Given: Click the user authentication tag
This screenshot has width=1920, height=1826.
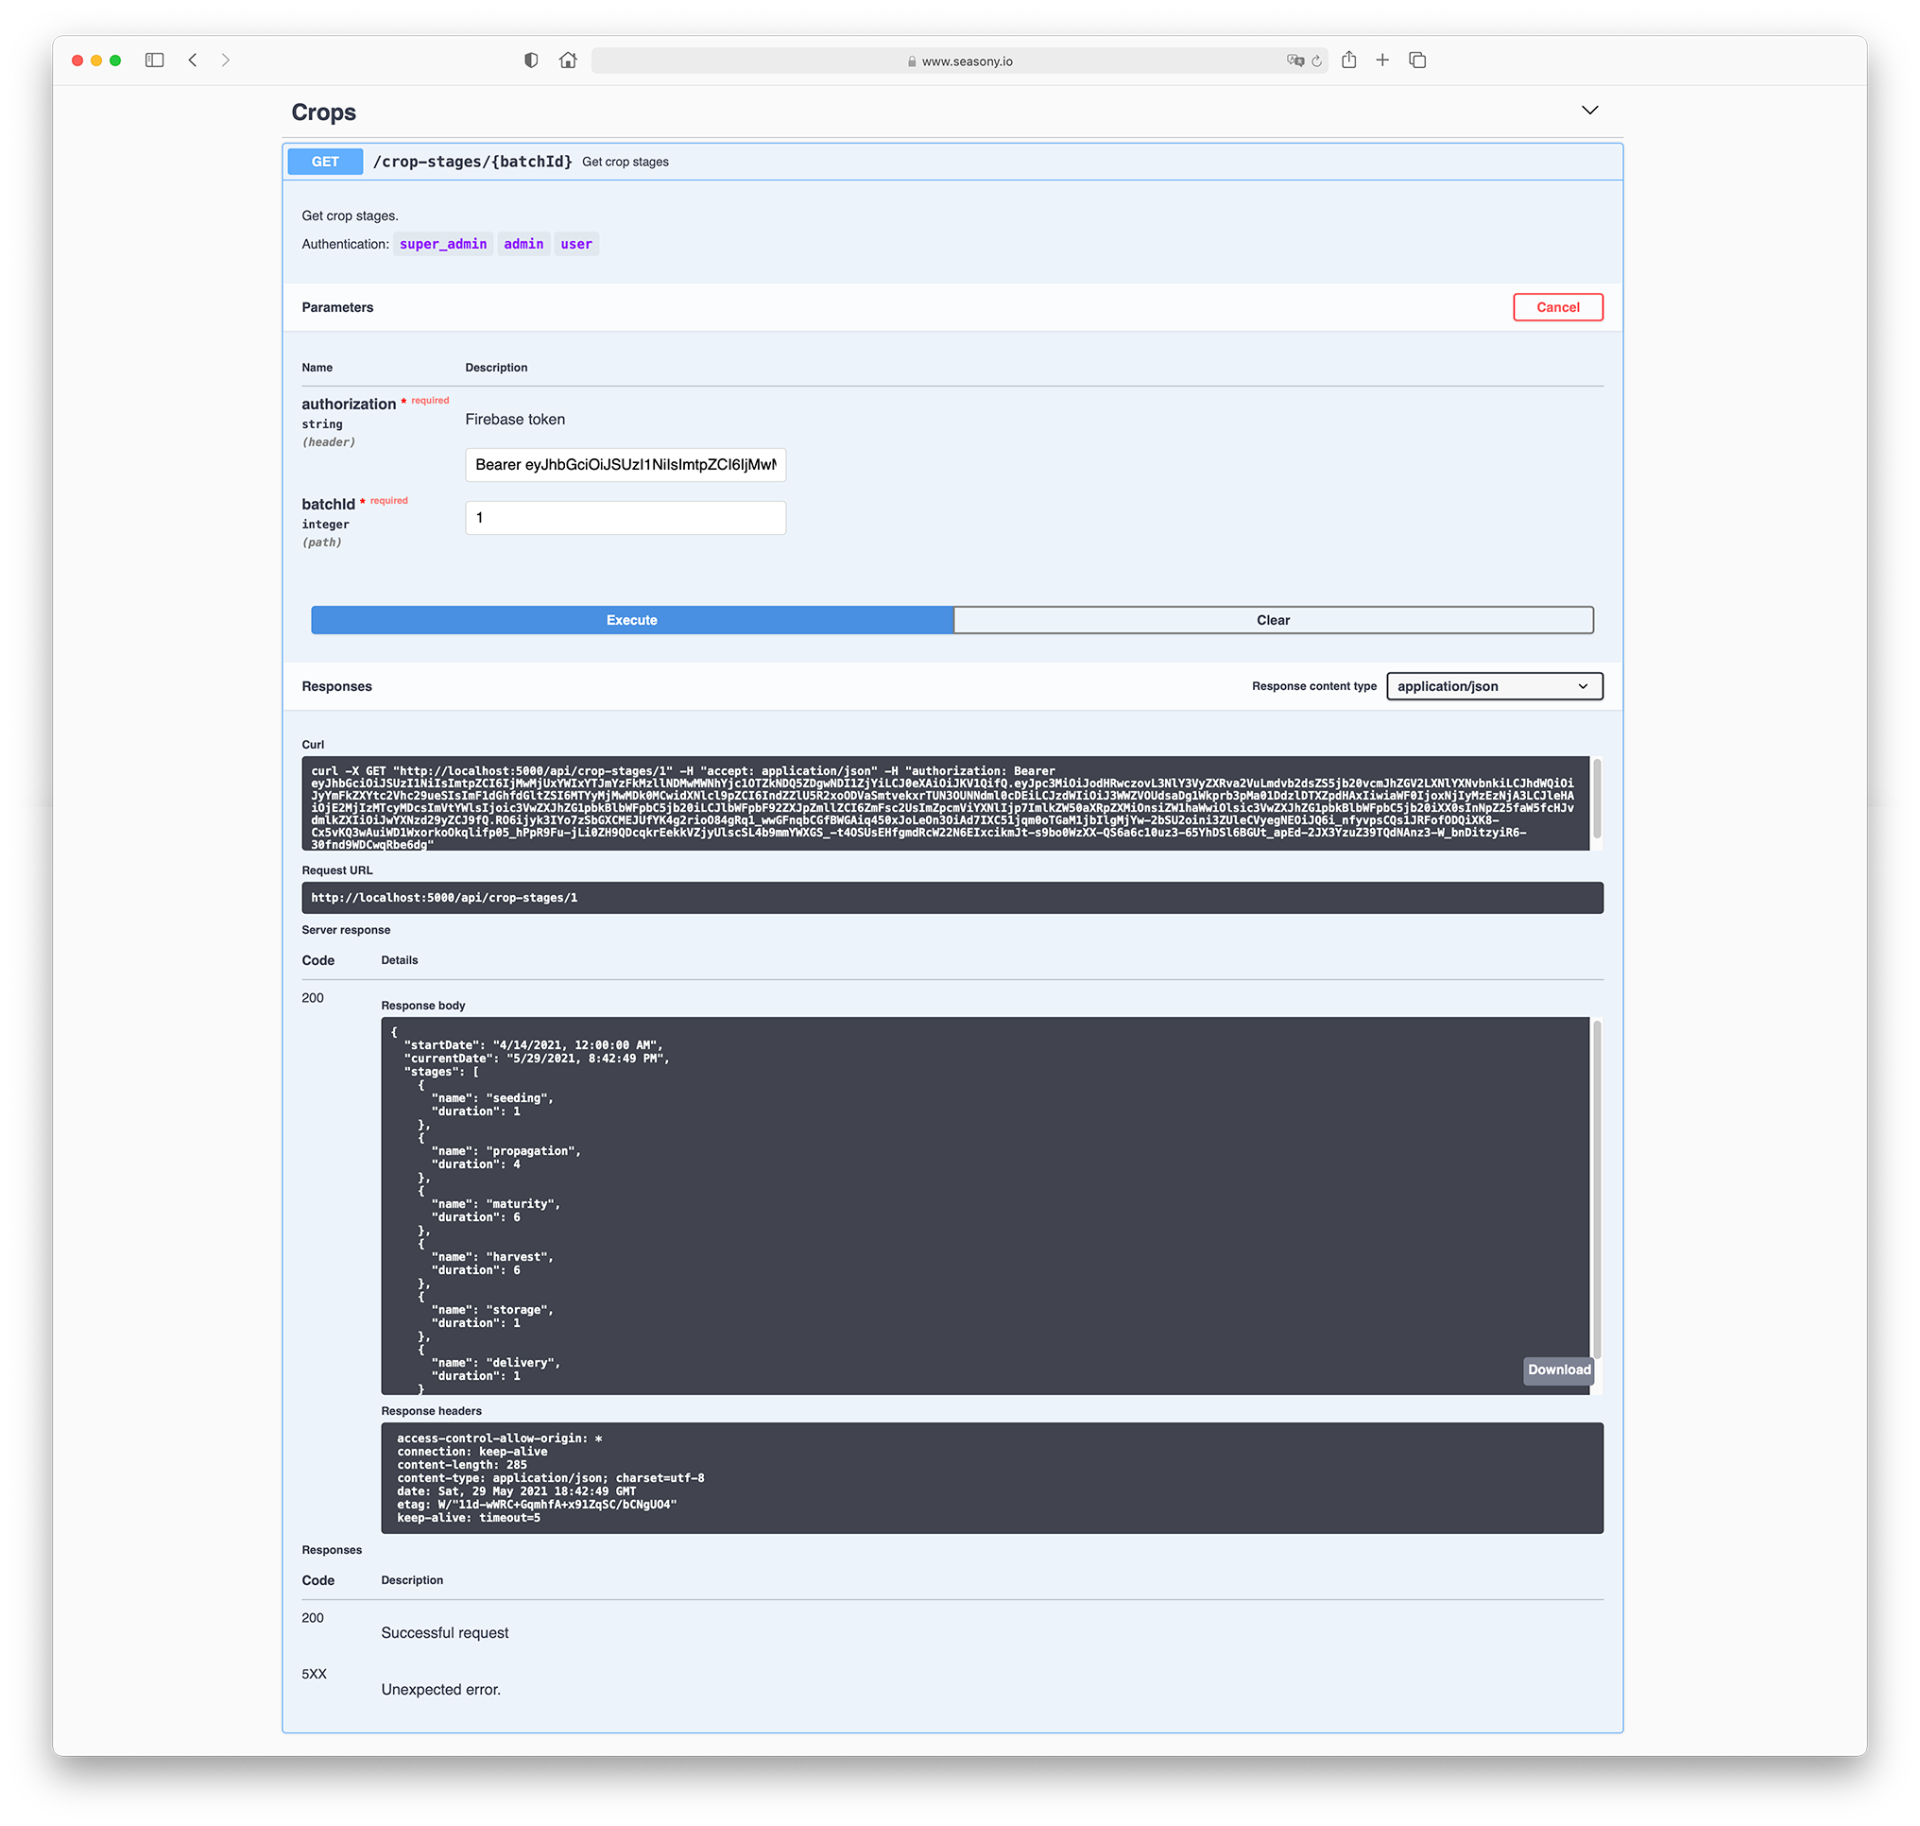Looking at the screenshot, I should tap(576, 244).
